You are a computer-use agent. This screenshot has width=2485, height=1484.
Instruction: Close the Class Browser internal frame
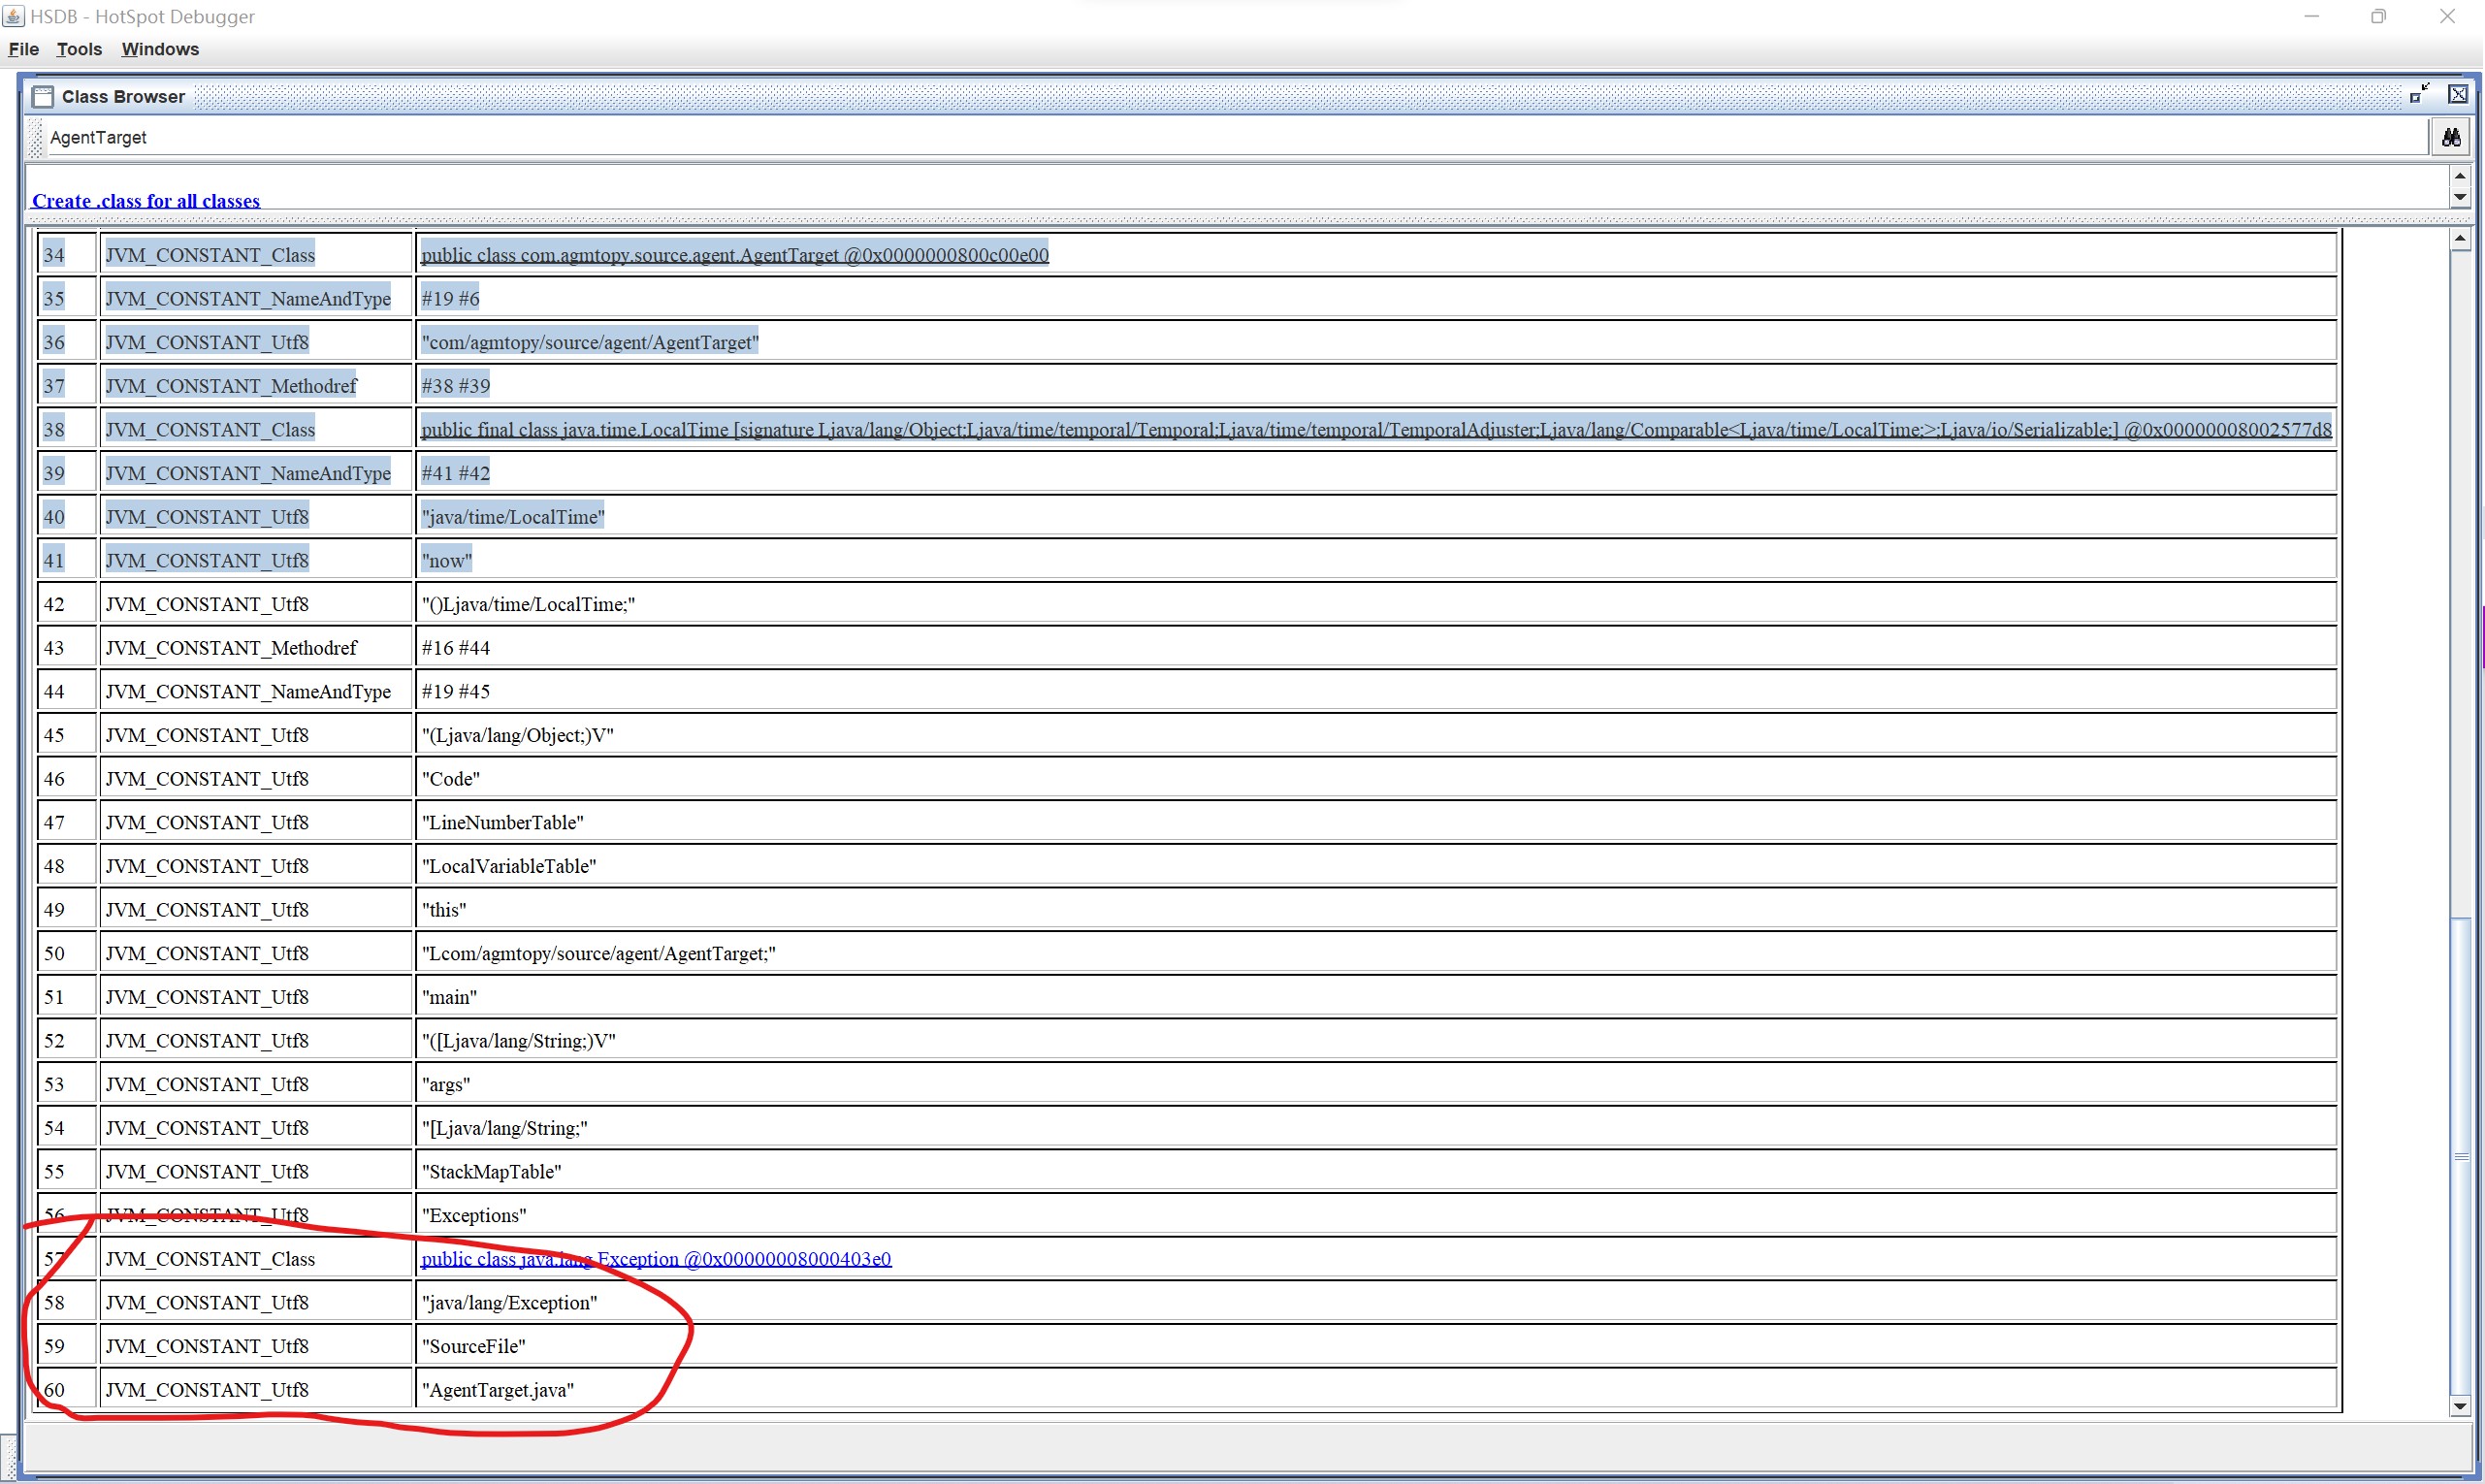pyautogui.click(x=2458, y=94)
